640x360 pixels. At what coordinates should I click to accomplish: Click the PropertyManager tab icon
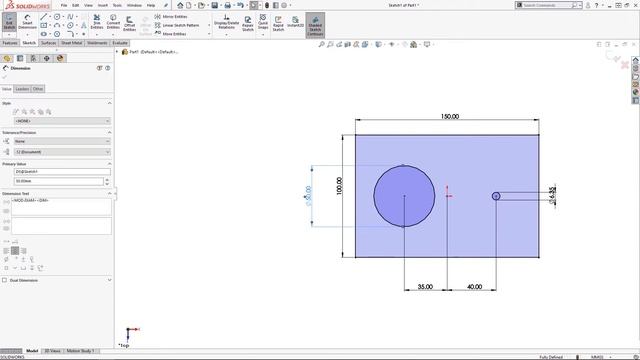coord(20,58)
